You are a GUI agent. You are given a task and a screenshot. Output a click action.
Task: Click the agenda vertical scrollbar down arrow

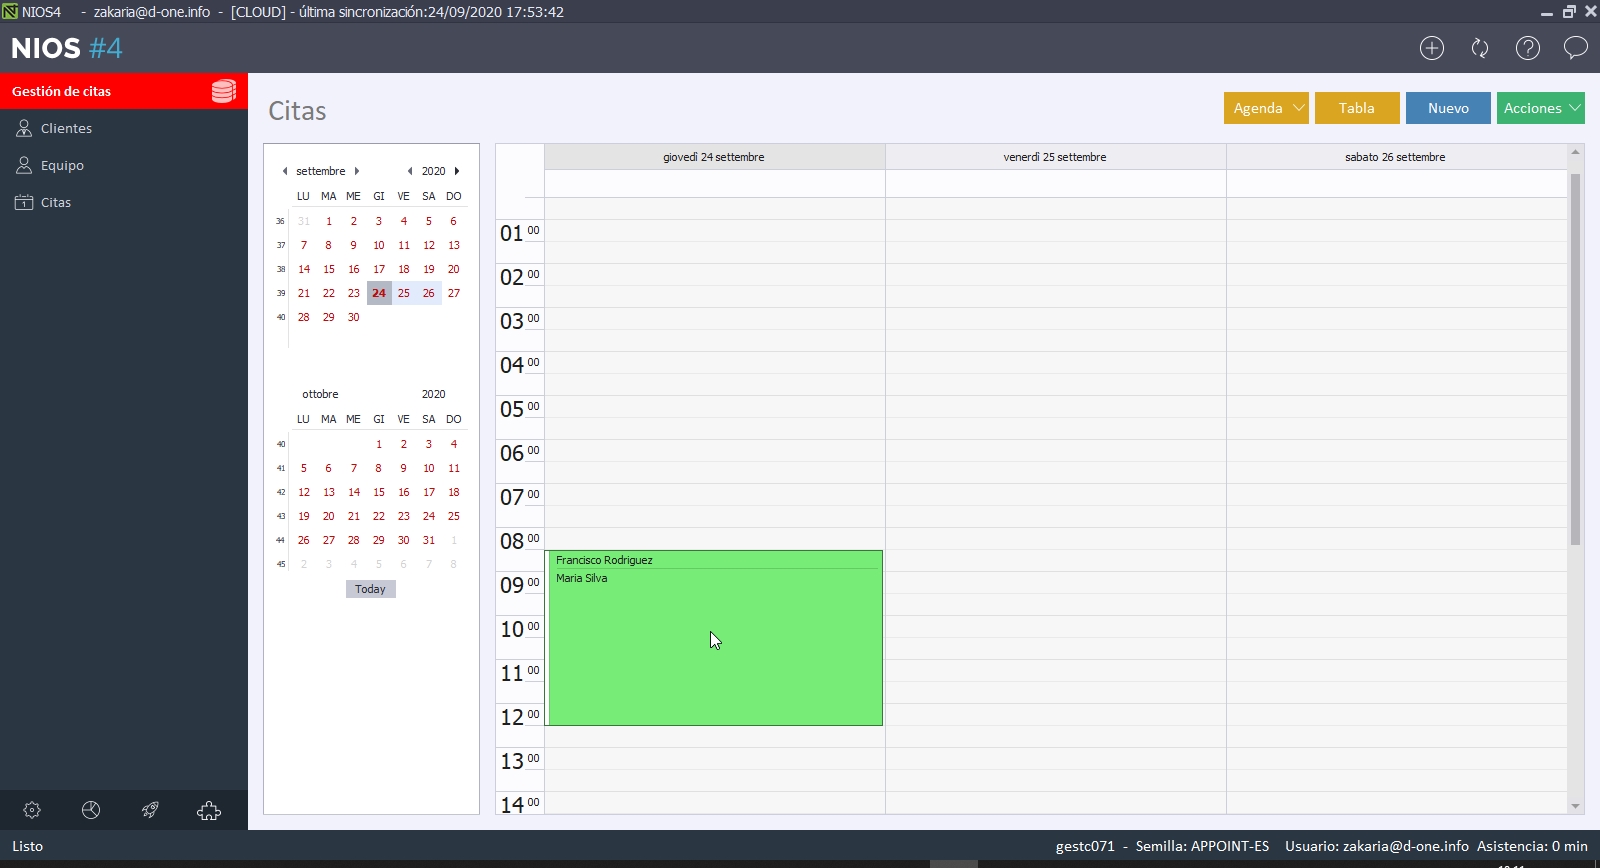1575,806
